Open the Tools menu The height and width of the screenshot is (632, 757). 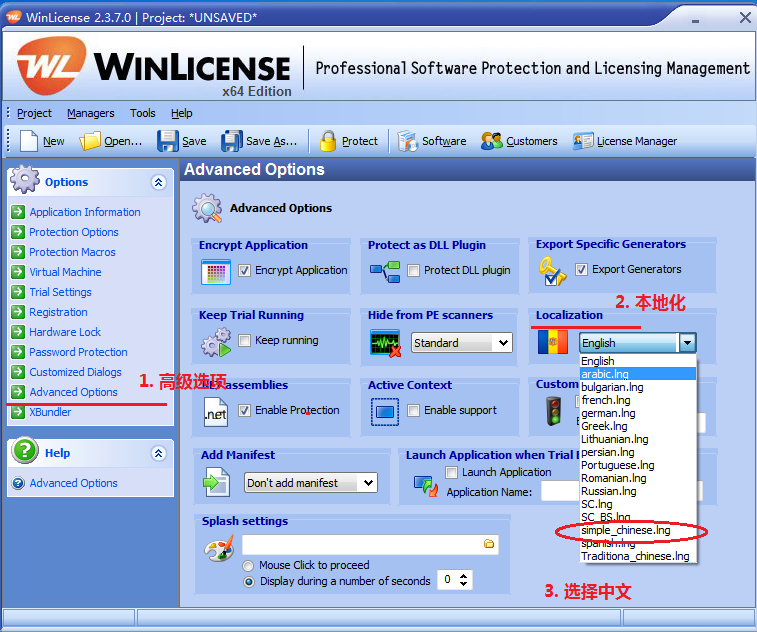coord(143,113)
